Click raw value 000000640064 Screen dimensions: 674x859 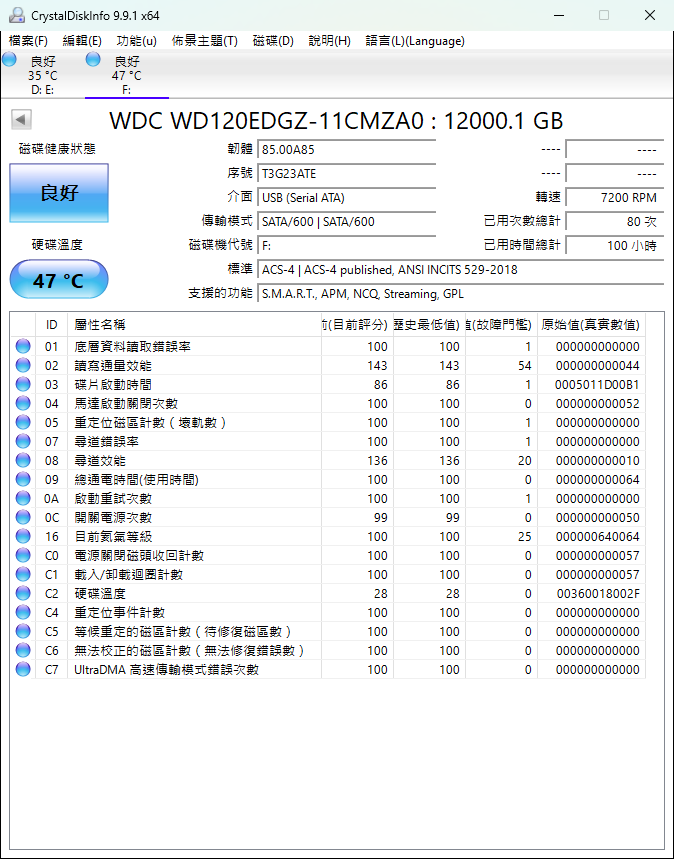click(598, 536)
